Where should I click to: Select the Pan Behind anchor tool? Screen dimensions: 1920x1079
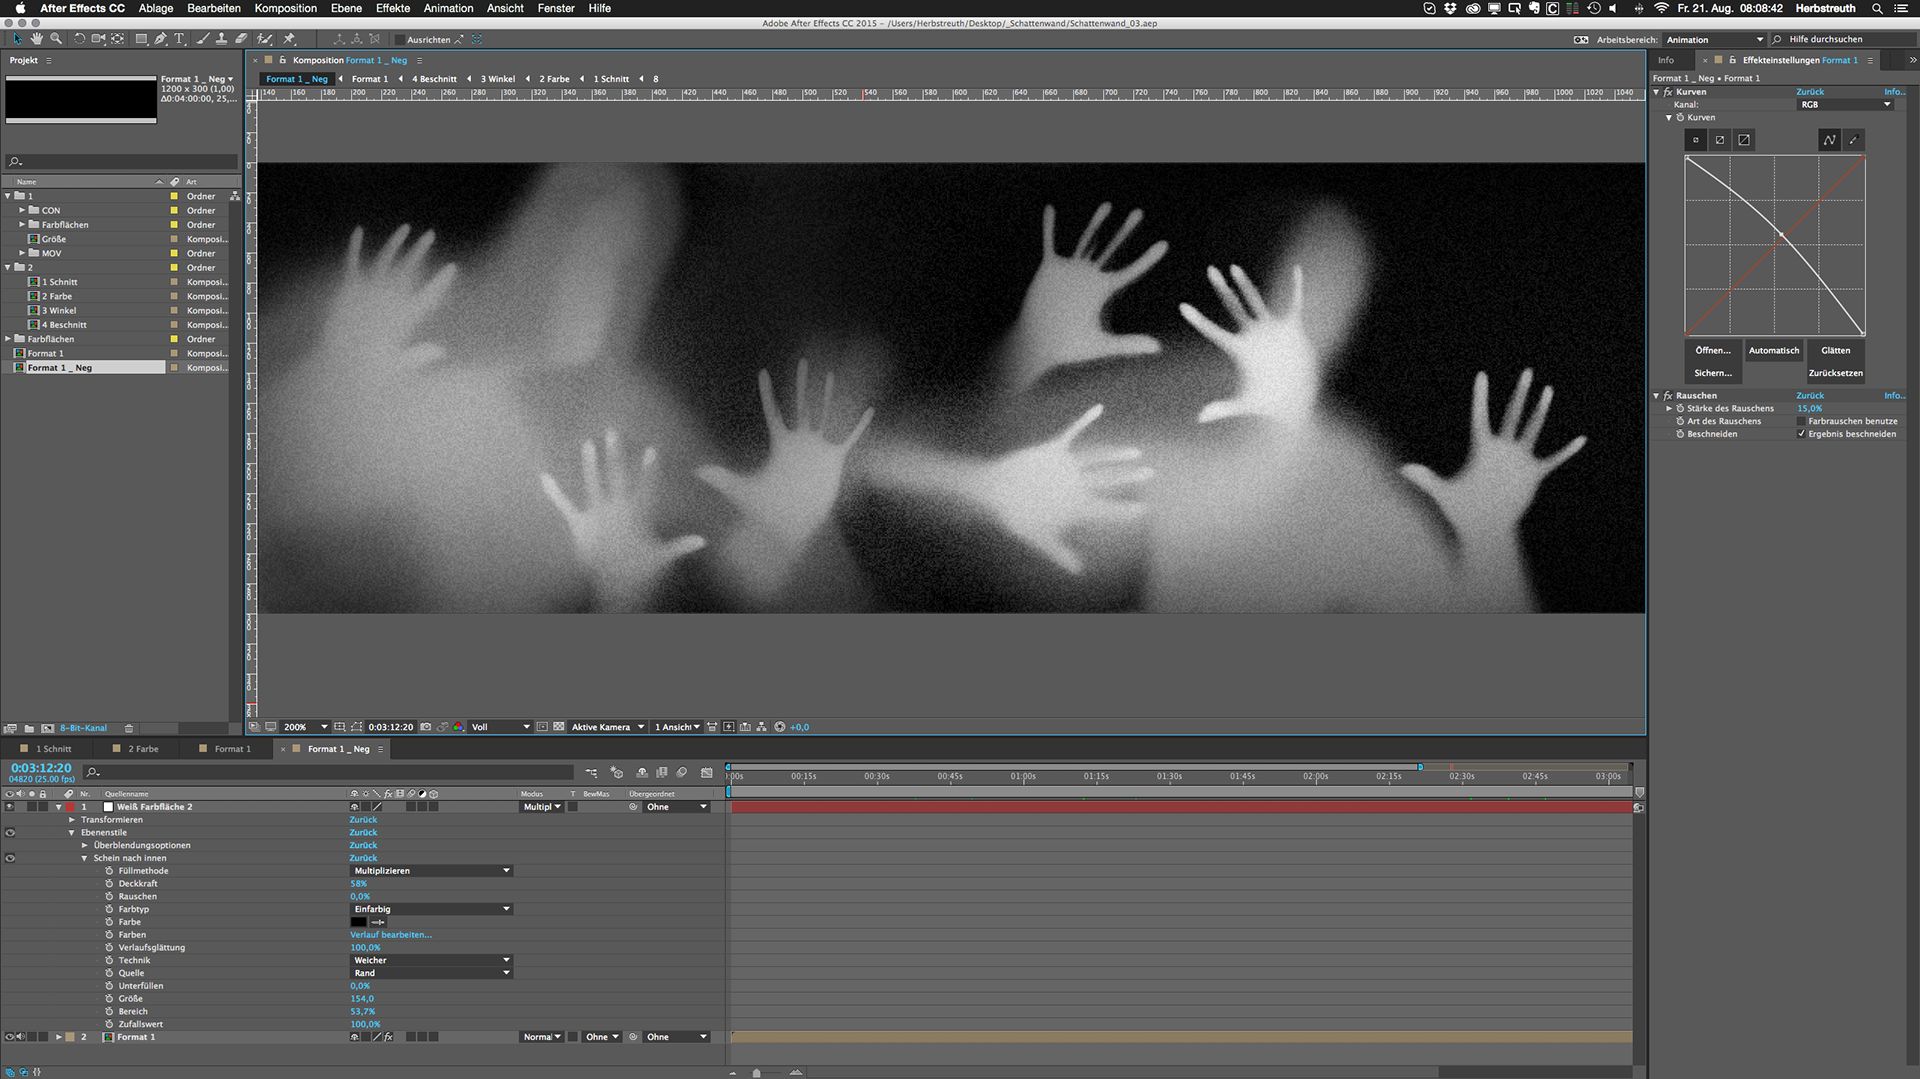(x=118, y=39)
